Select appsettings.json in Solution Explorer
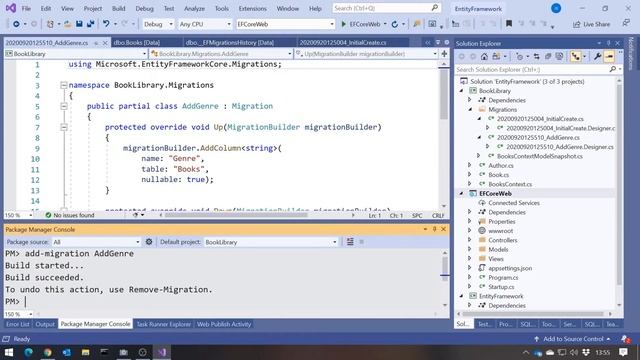The width and height of the screenshot is (640, 360). pos(510,268)
